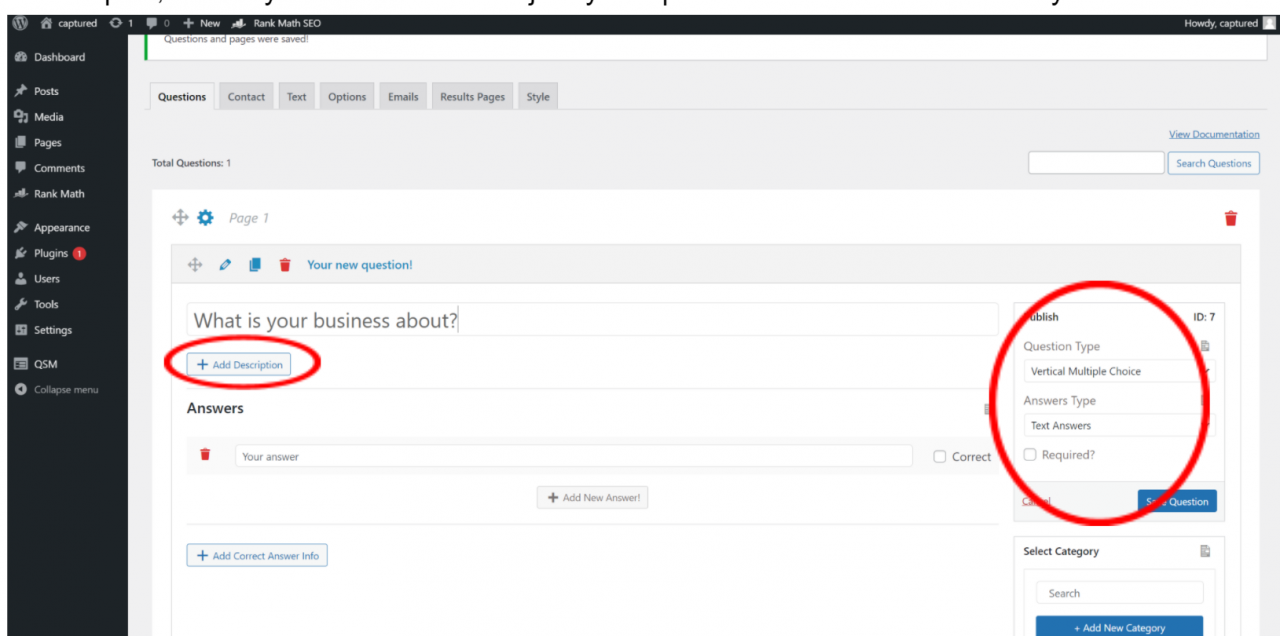Open the View Documentation link
1280x636 pixels.
point(1213,133)
